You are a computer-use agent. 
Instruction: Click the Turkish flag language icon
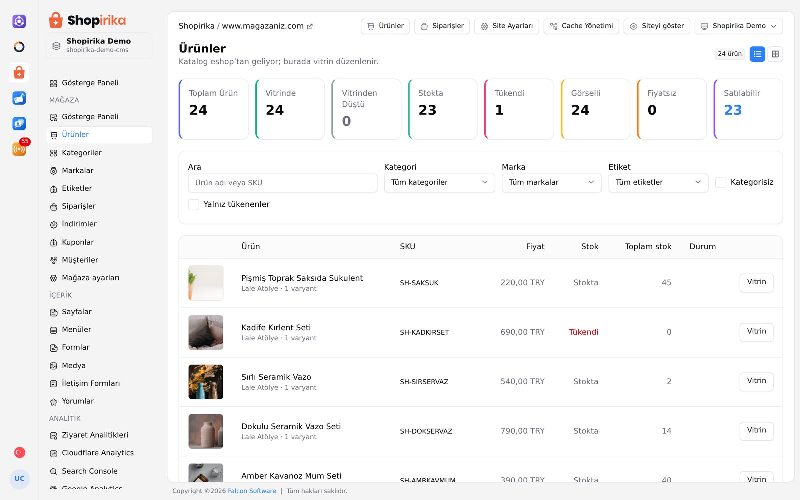click(19, 453)
